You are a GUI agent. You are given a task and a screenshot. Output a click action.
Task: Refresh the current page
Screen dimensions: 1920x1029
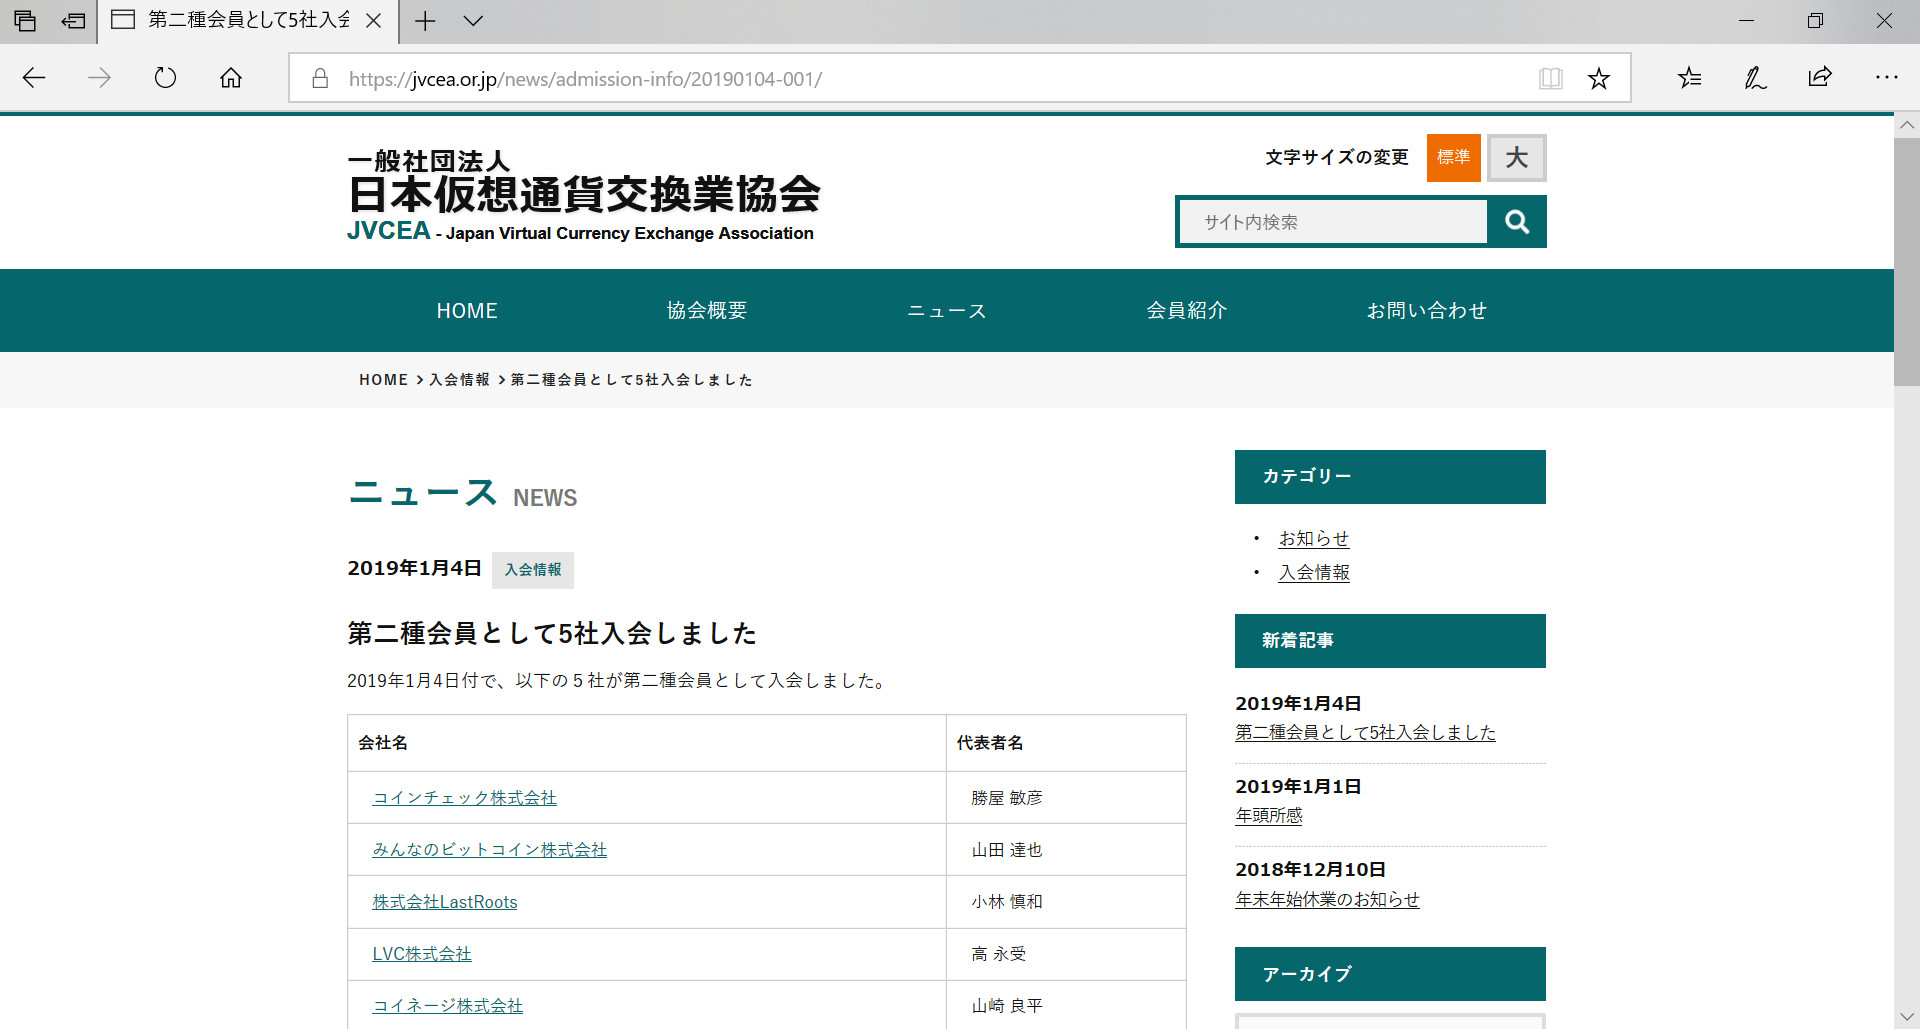(x=165, y=78)
